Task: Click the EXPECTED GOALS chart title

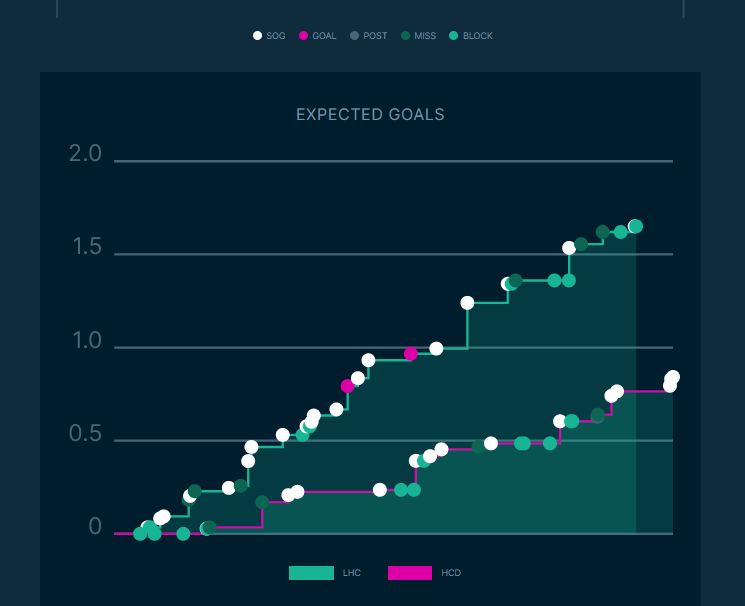Action: click(370, 115)
